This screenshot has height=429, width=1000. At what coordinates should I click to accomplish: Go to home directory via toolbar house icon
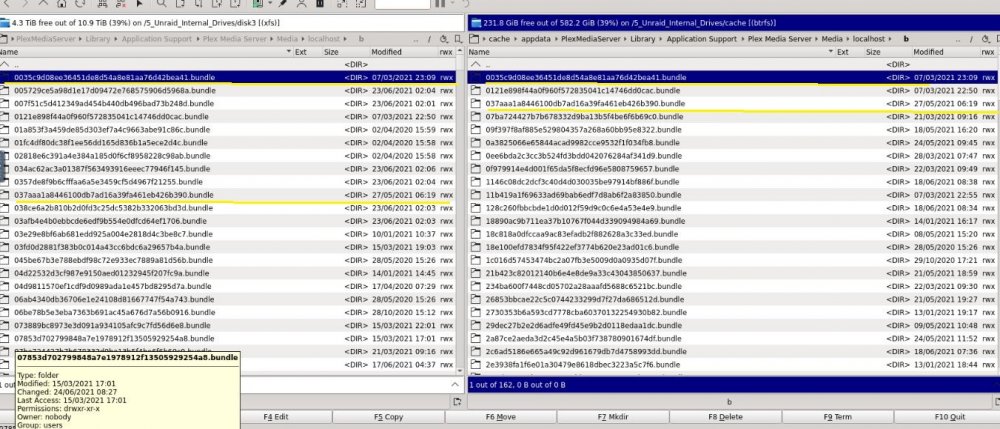61,3
